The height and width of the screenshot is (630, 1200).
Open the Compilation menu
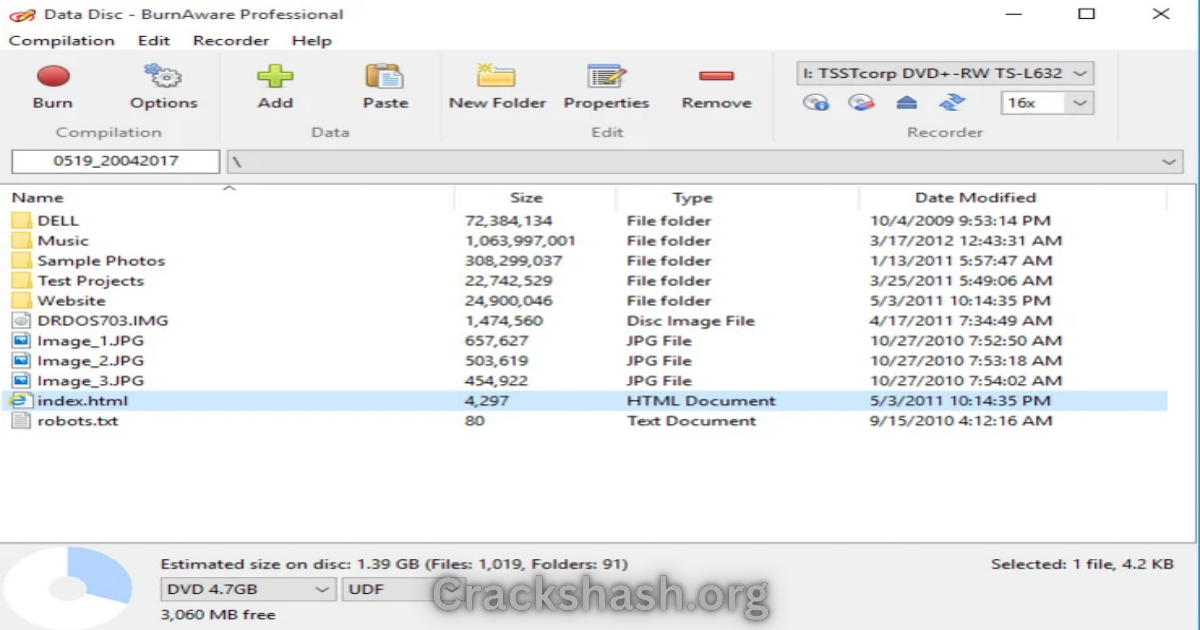point(61,41)
